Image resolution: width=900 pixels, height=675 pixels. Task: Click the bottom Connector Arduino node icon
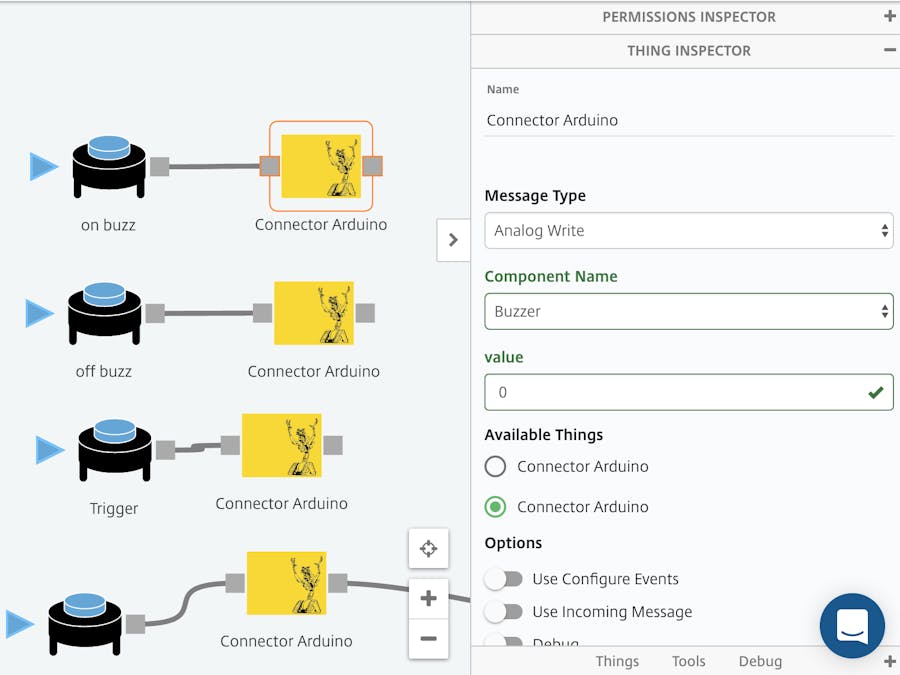point(285,583)
